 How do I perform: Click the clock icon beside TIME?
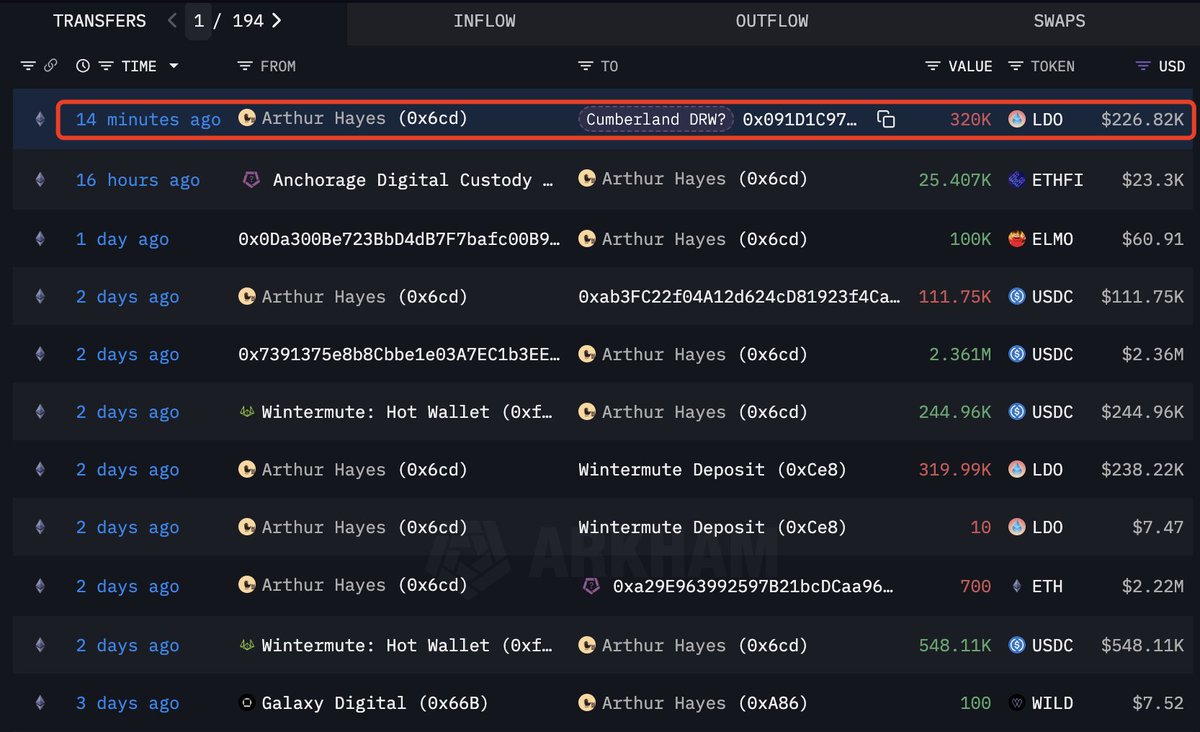tap(82, 66)
